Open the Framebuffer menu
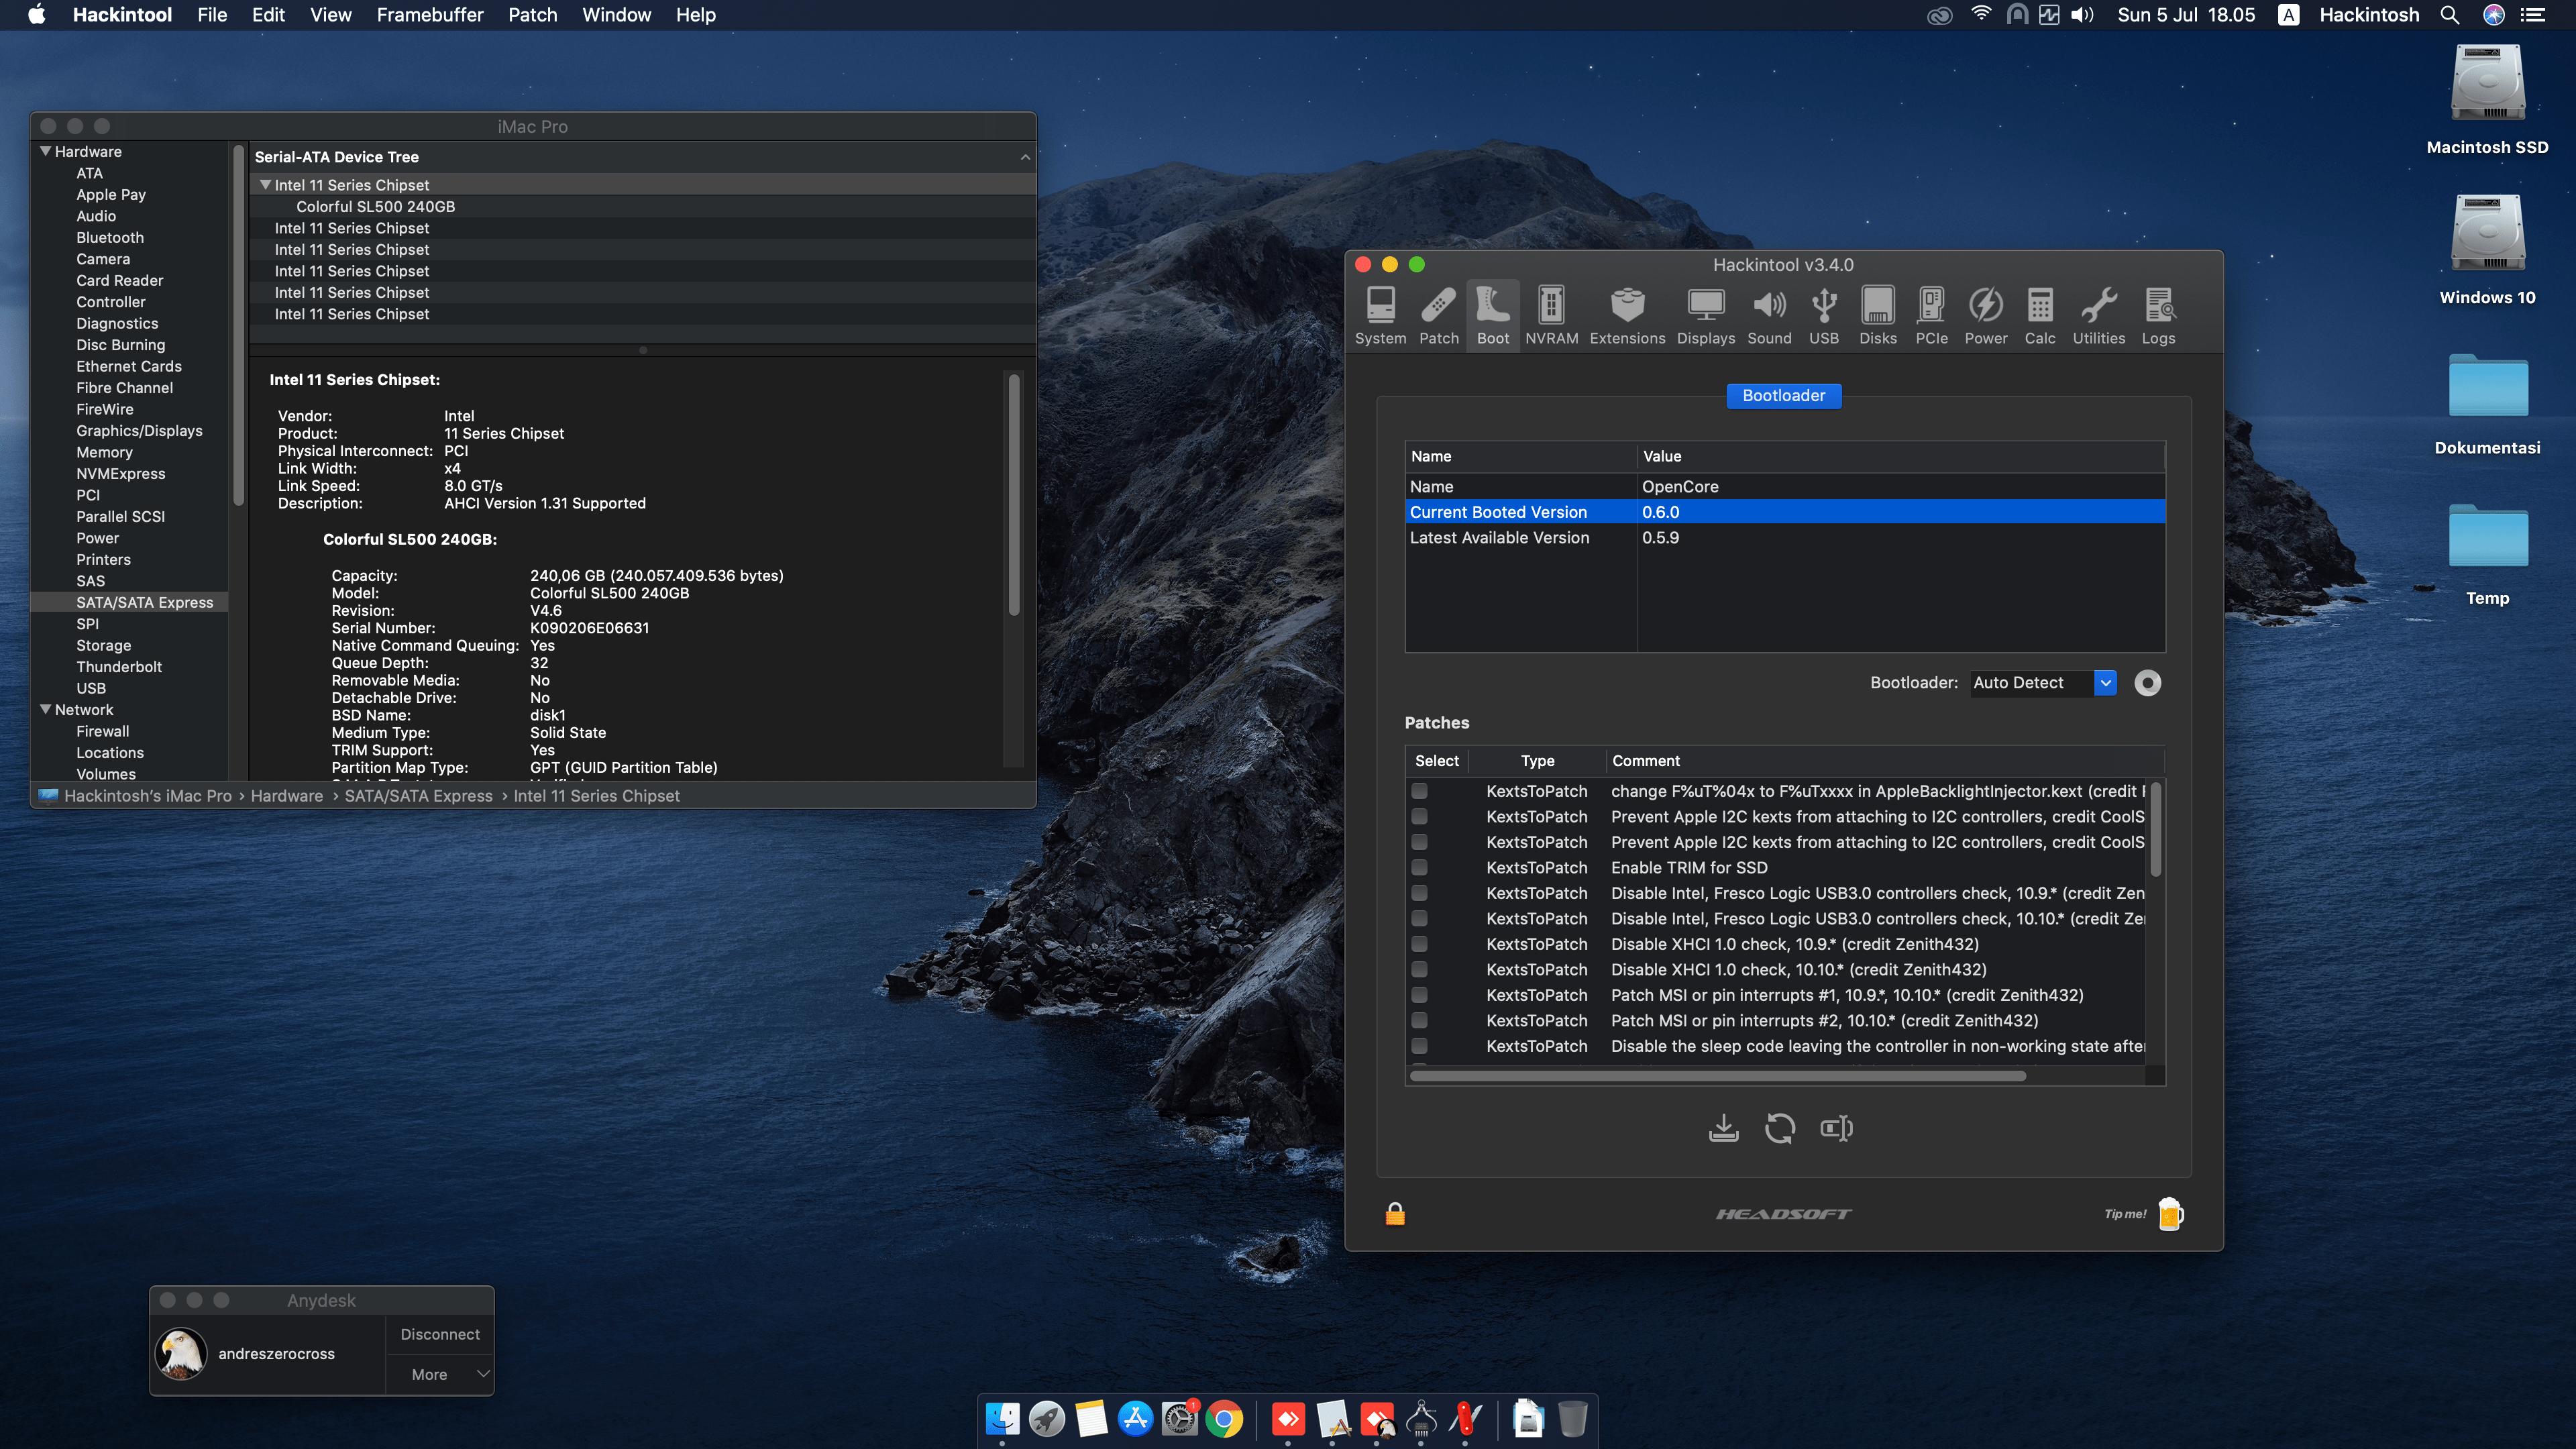The width and height of the screenshot is (2576, 1449). point(429,15)
